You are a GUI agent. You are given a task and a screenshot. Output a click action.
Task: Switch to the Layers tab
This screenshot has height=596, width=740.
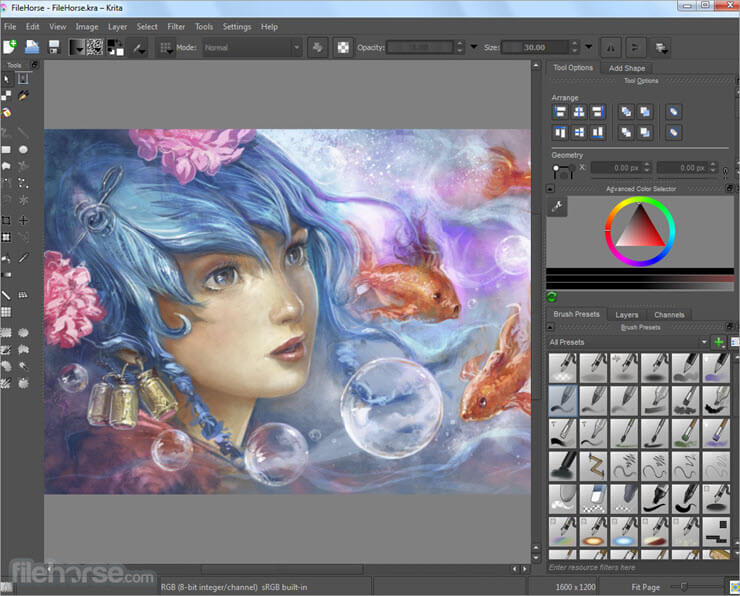[627, 314]
